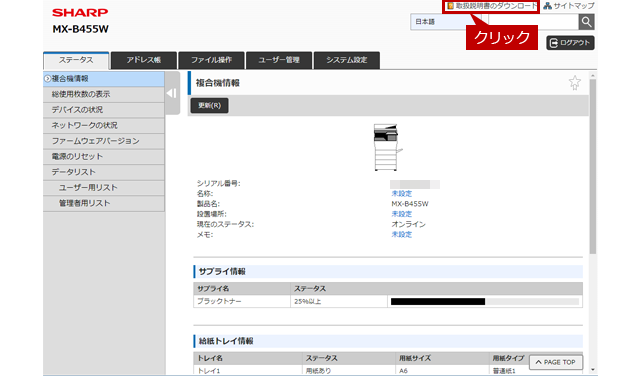640x376 pixels.
Task: Click the favorite star icon
Action: 575,83
